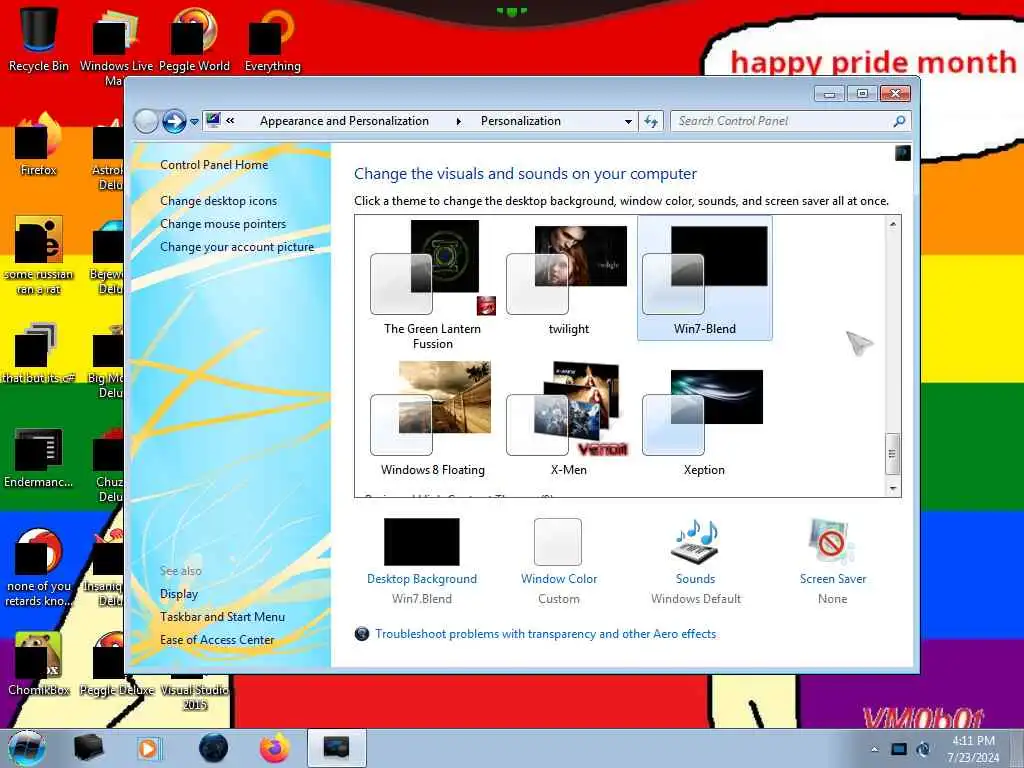Open Troubleshoot problems with transparency link
The width and height of the screenshot is (1024, 768).
pos(545,633)
